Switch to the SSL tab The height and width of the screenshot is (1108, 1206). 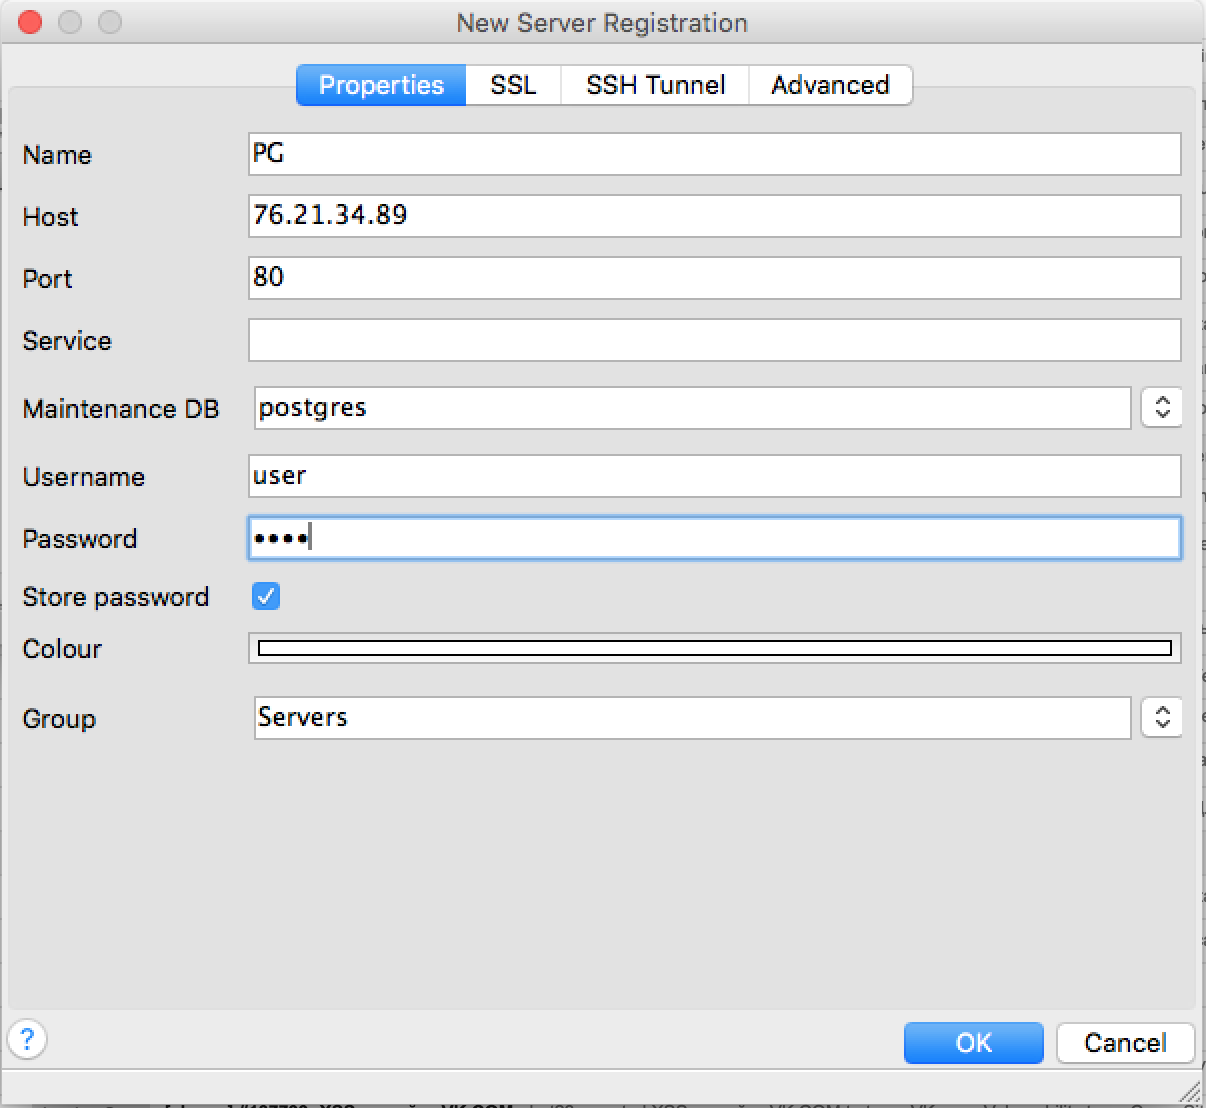click(x=513, y=85)
